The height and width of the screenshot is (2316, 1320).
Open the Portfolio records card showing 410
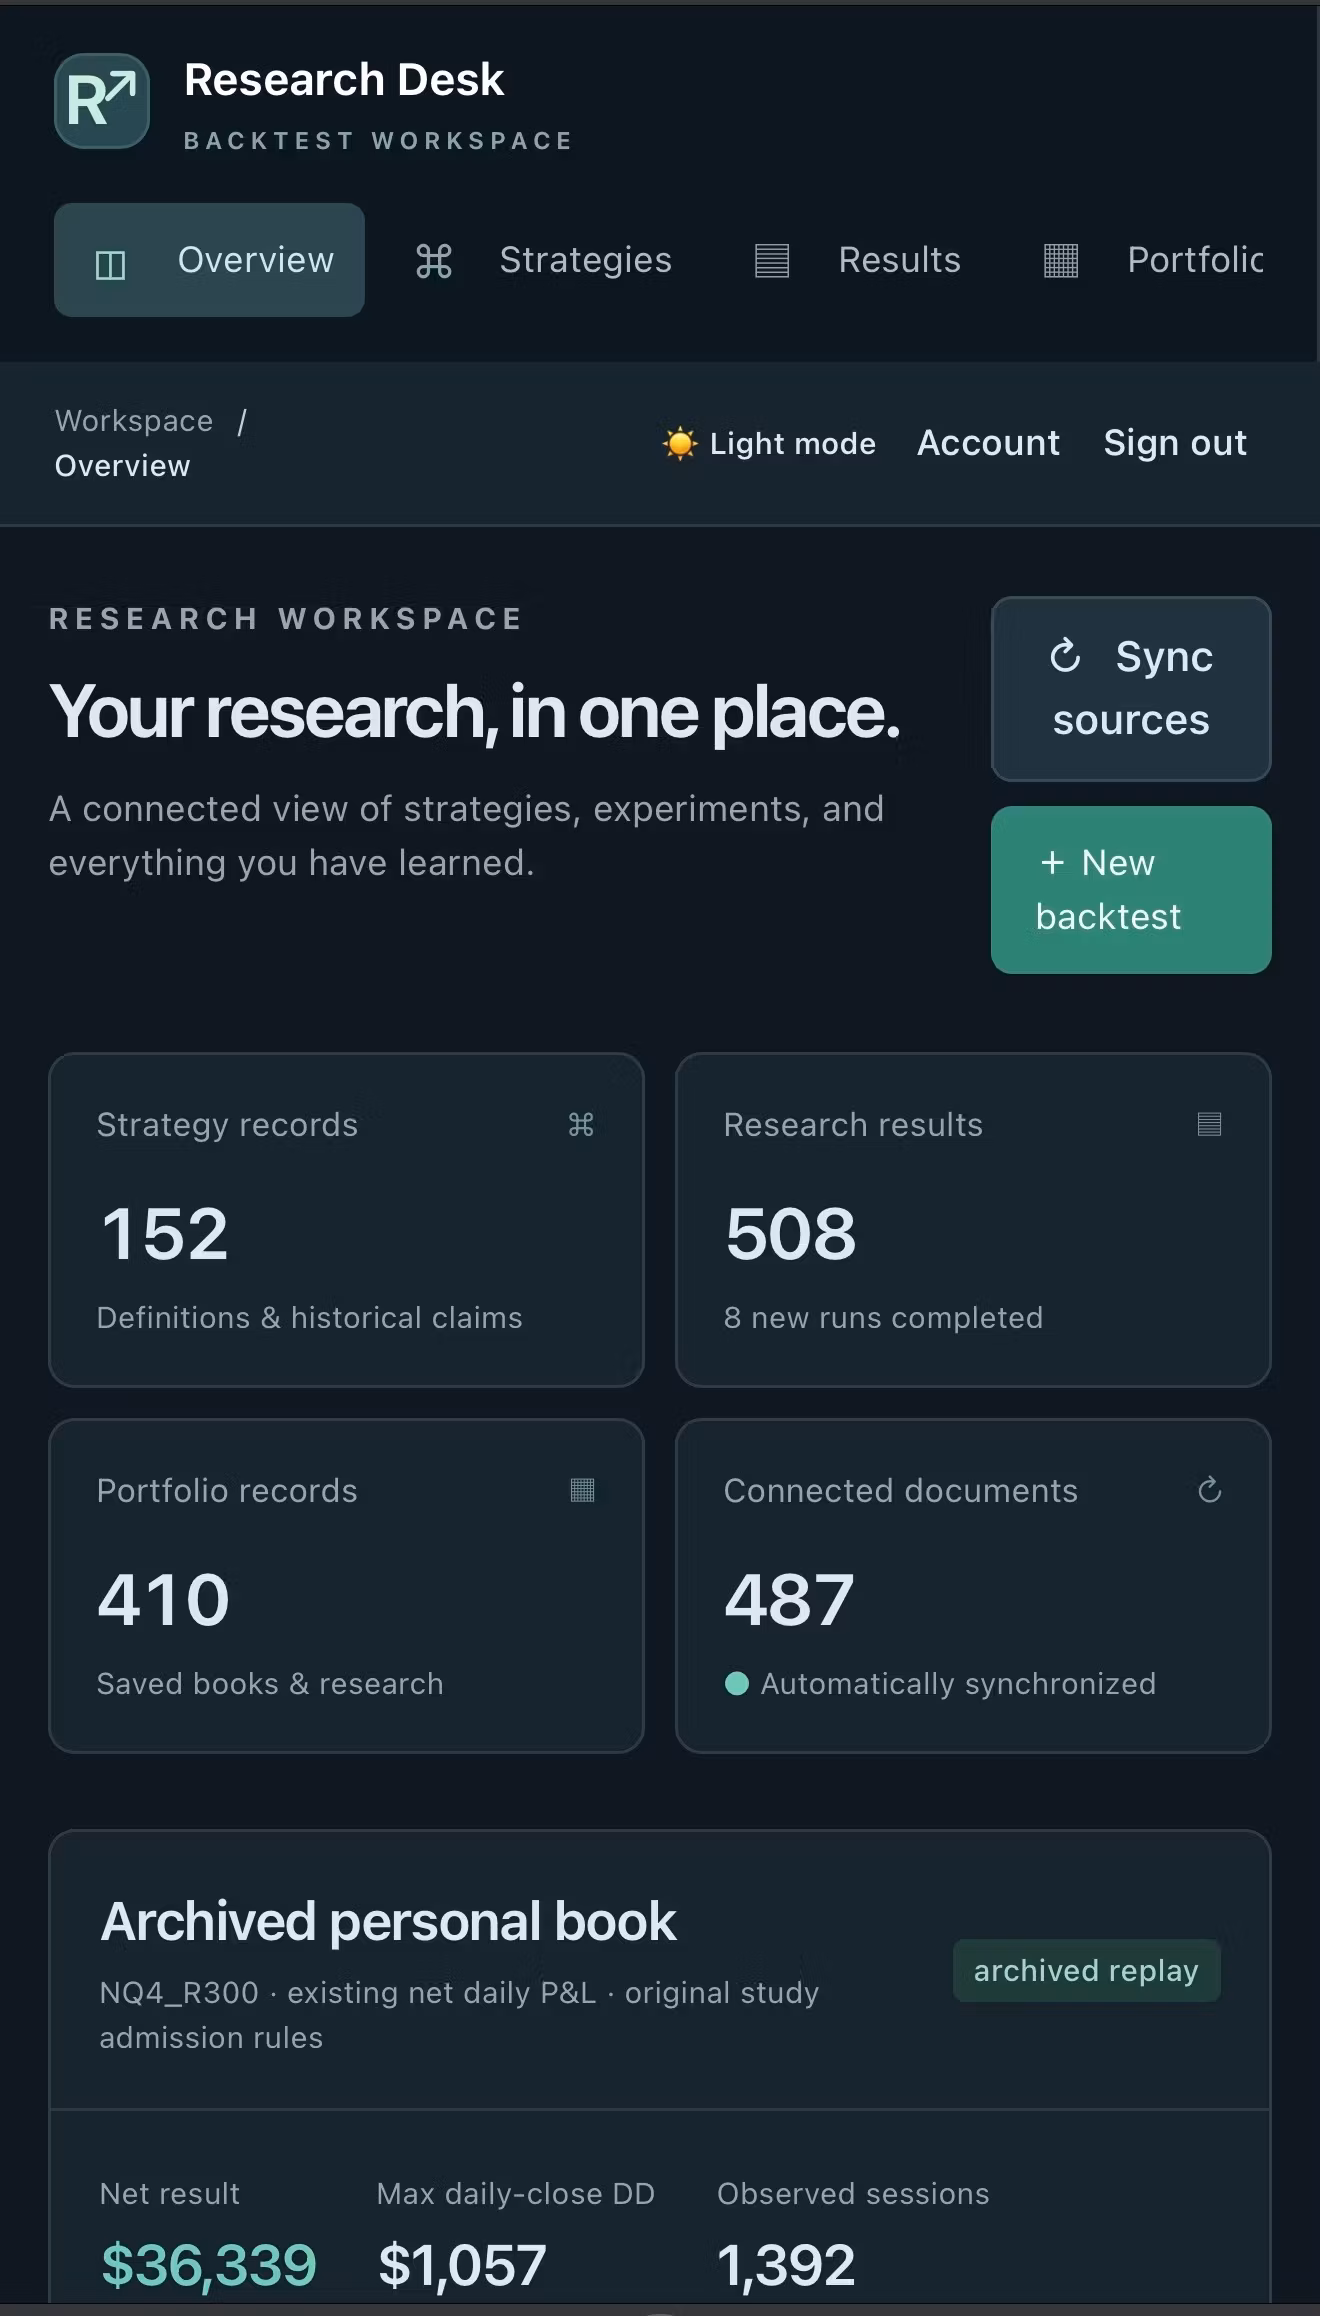tap(346, 1586)
